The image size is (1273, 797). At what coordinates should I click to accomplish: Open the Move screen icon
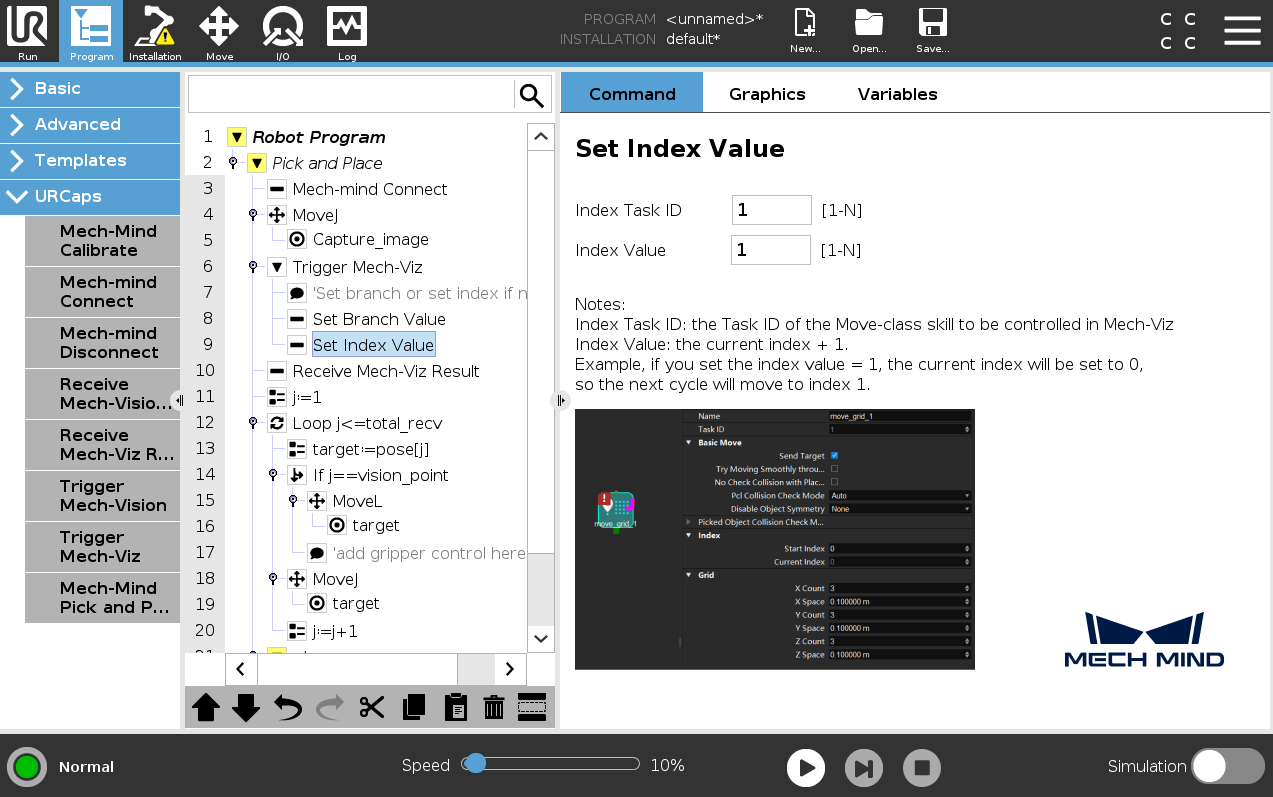tap(219, 32)
